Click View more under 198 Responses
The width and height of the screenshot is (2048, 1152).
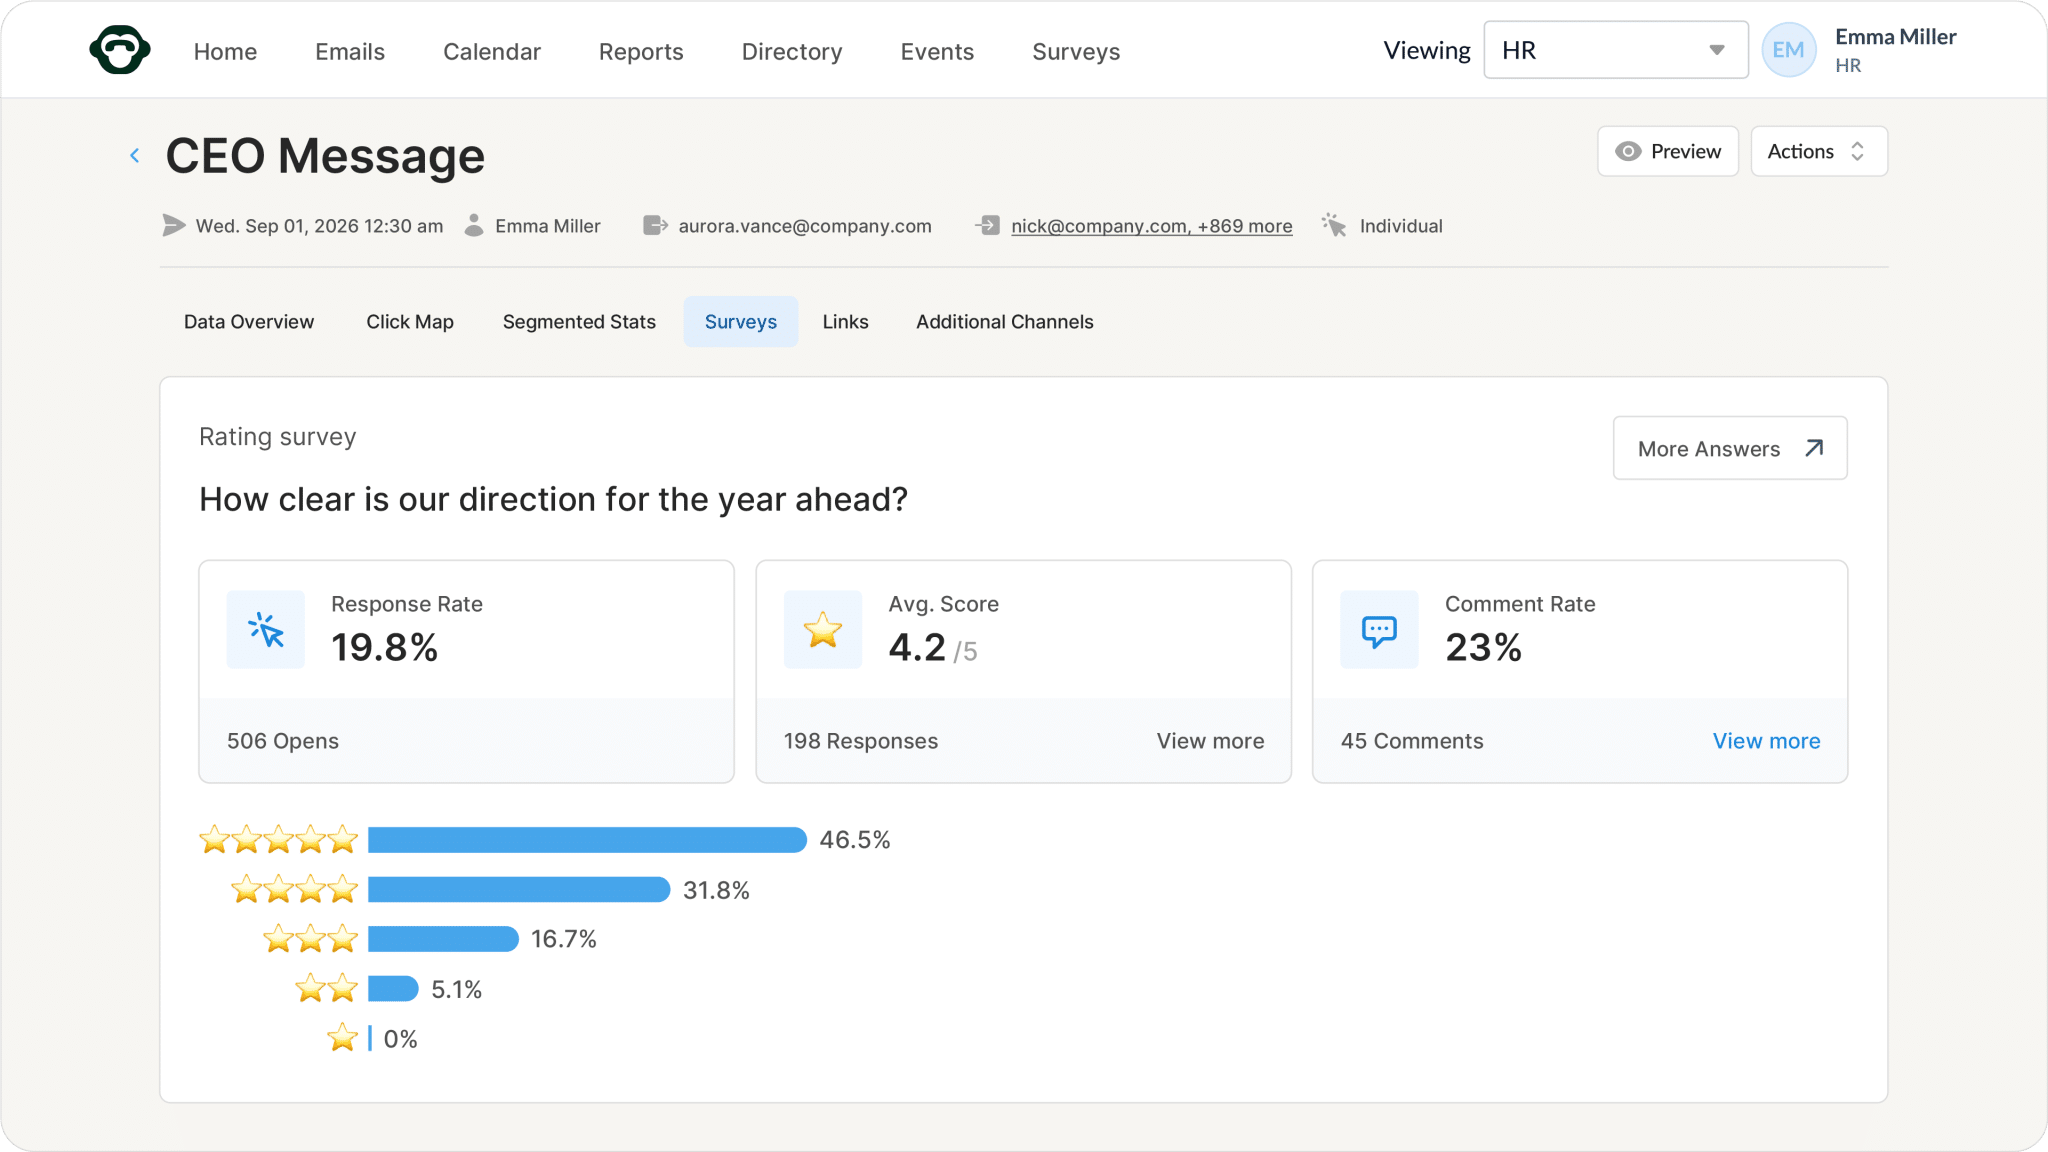coord(1210,741)
